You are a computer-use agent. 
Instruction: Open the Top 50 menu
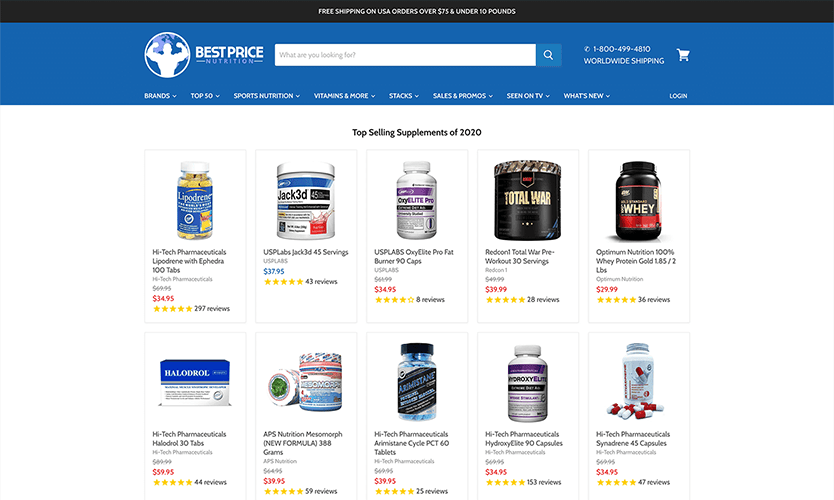point(205,96)
